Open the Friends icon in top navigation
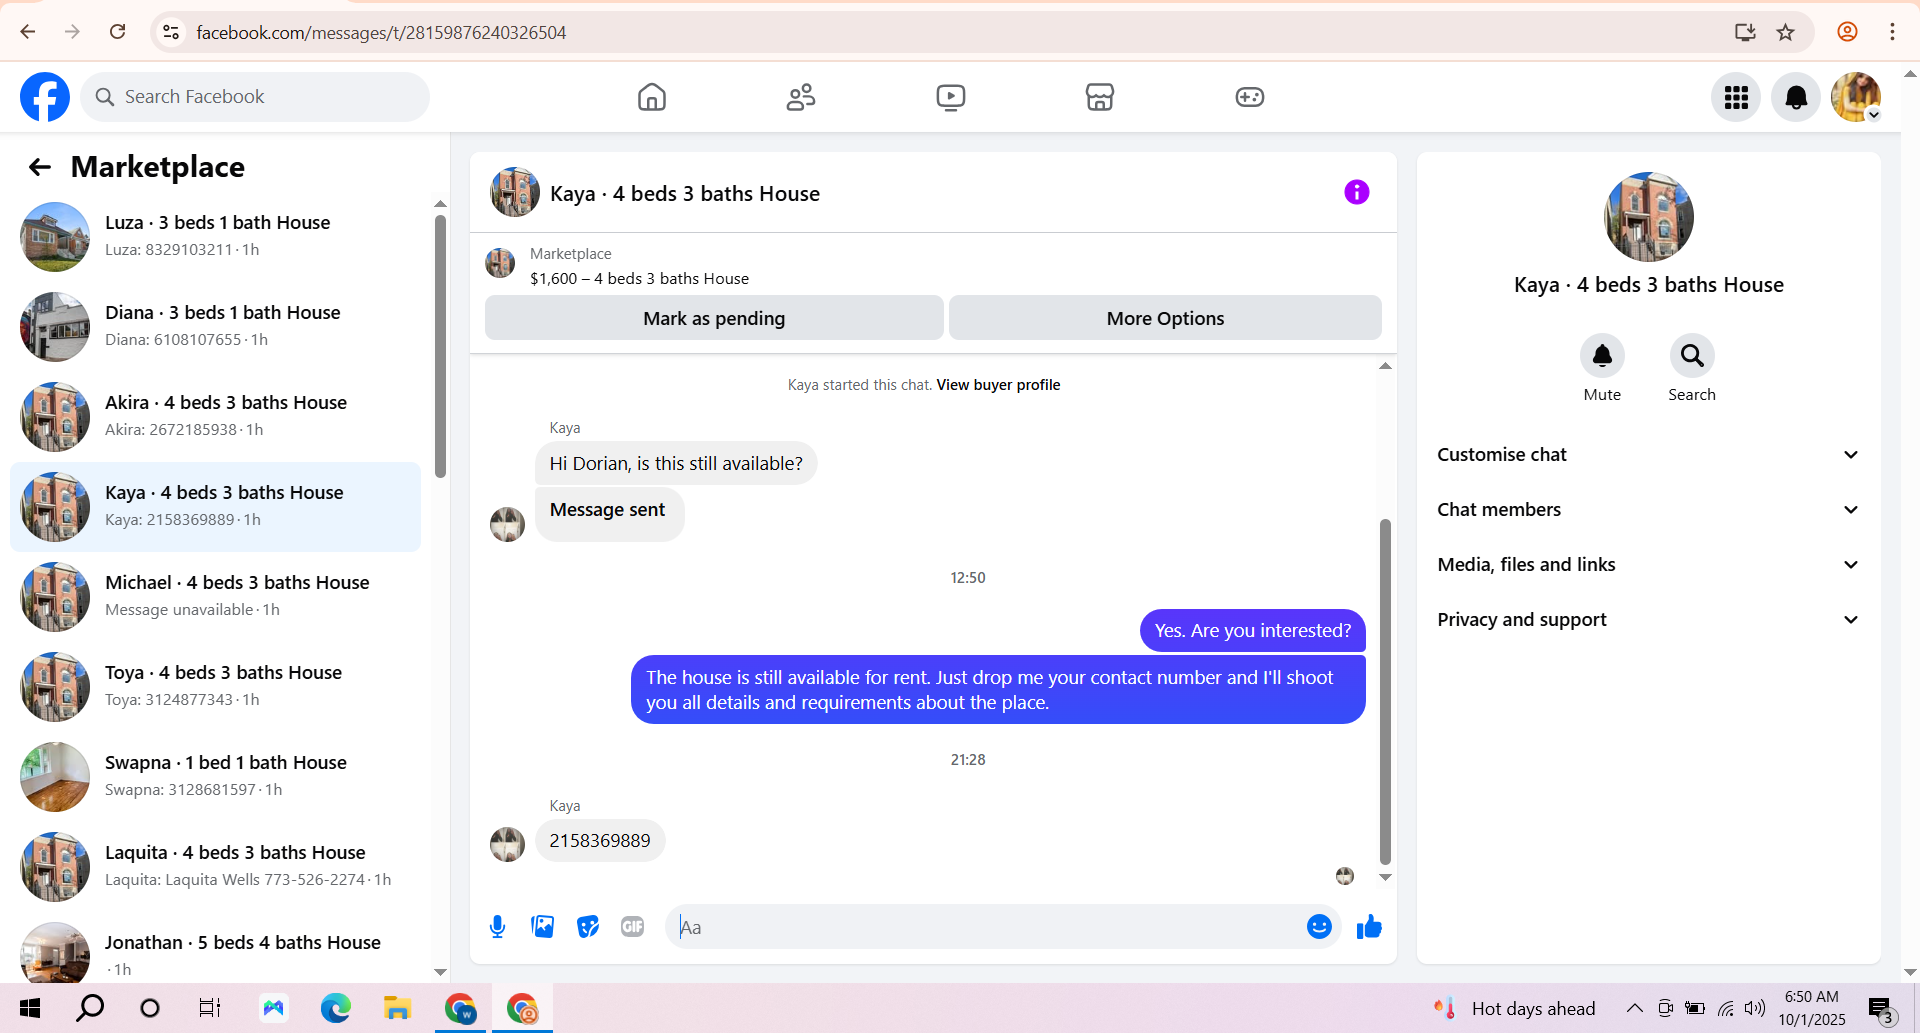The height and width of the screenshot is (1033, 1920). tap(801, 97)
